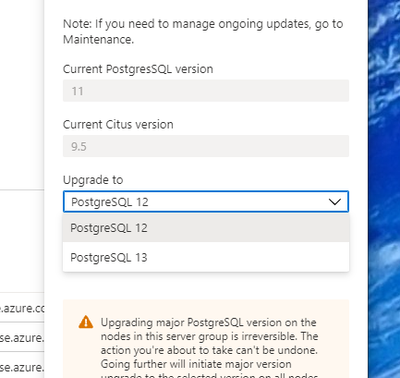Select the last 'se.azure.' row behind panel
Image resolution: width=400 pixels, height=378 pixels.
[x=22, y=366]
